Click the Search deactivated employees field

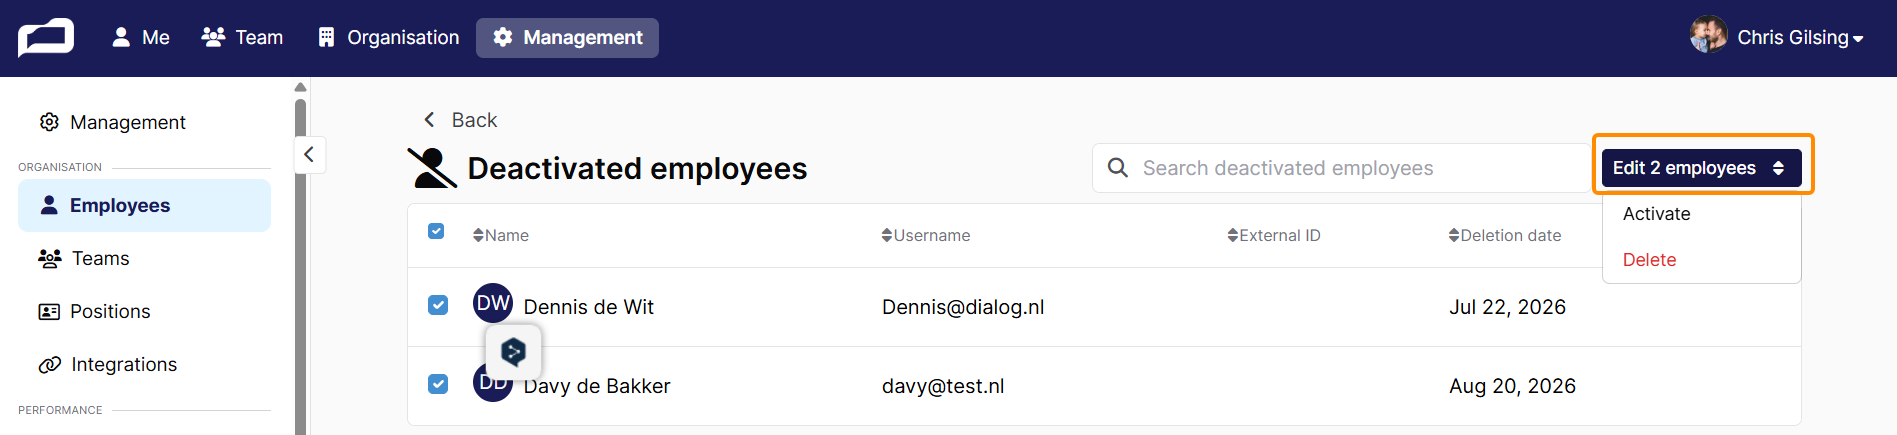[x=1345, y=168]
